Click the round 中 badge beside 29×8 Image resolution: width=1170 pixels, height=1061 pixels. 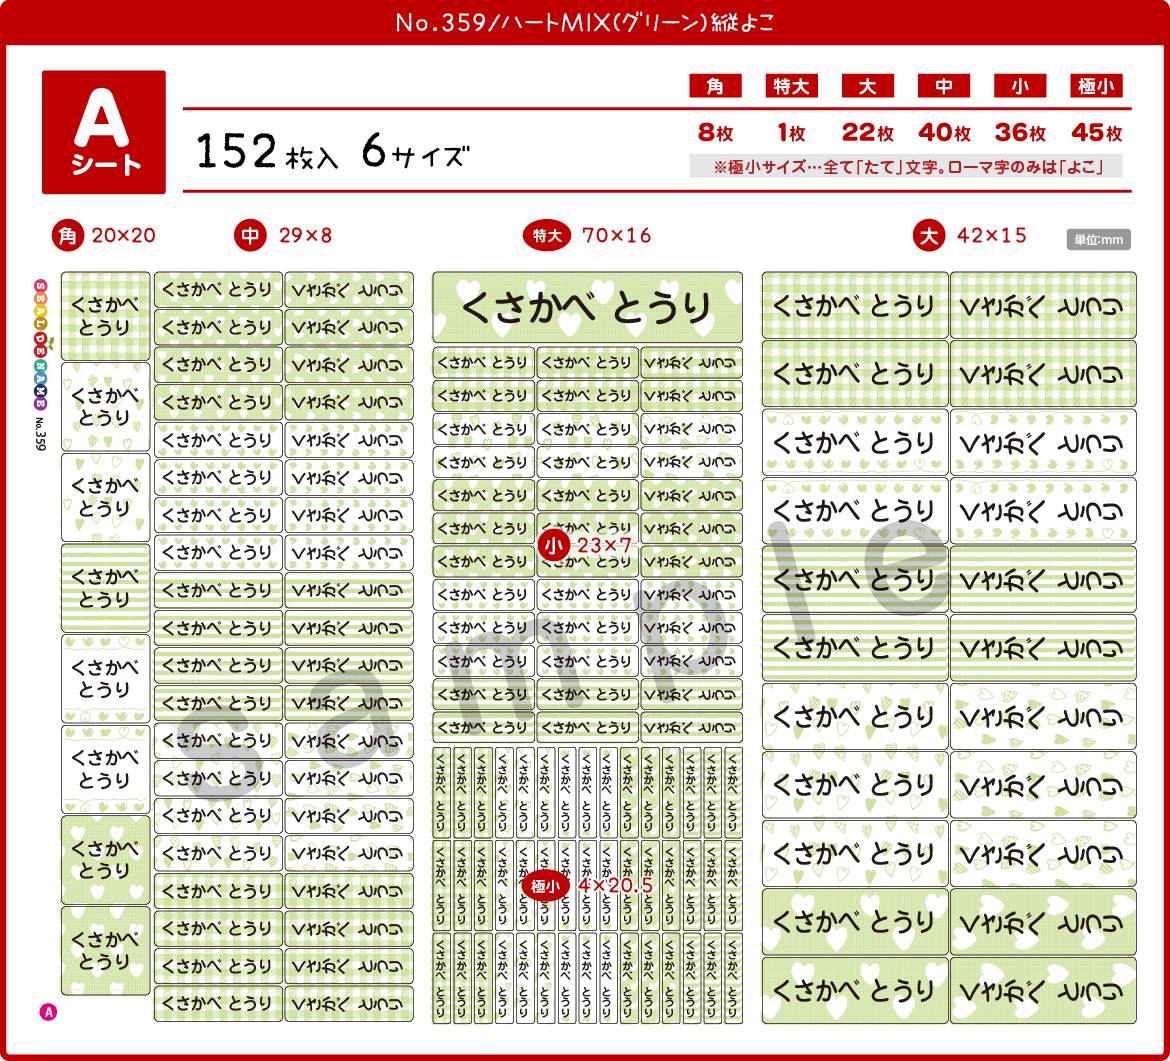point(250,236)
